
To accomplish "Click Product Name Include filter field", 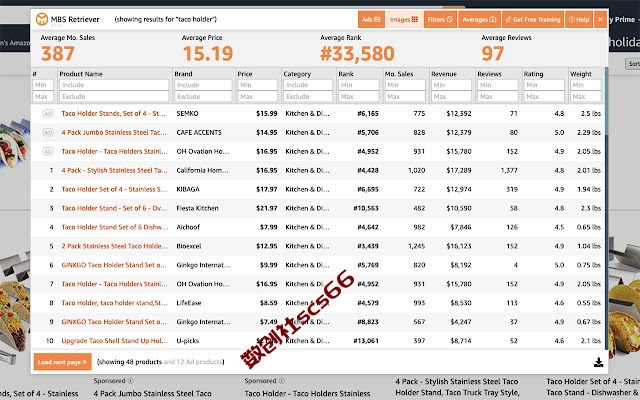I will click(114, 85).
